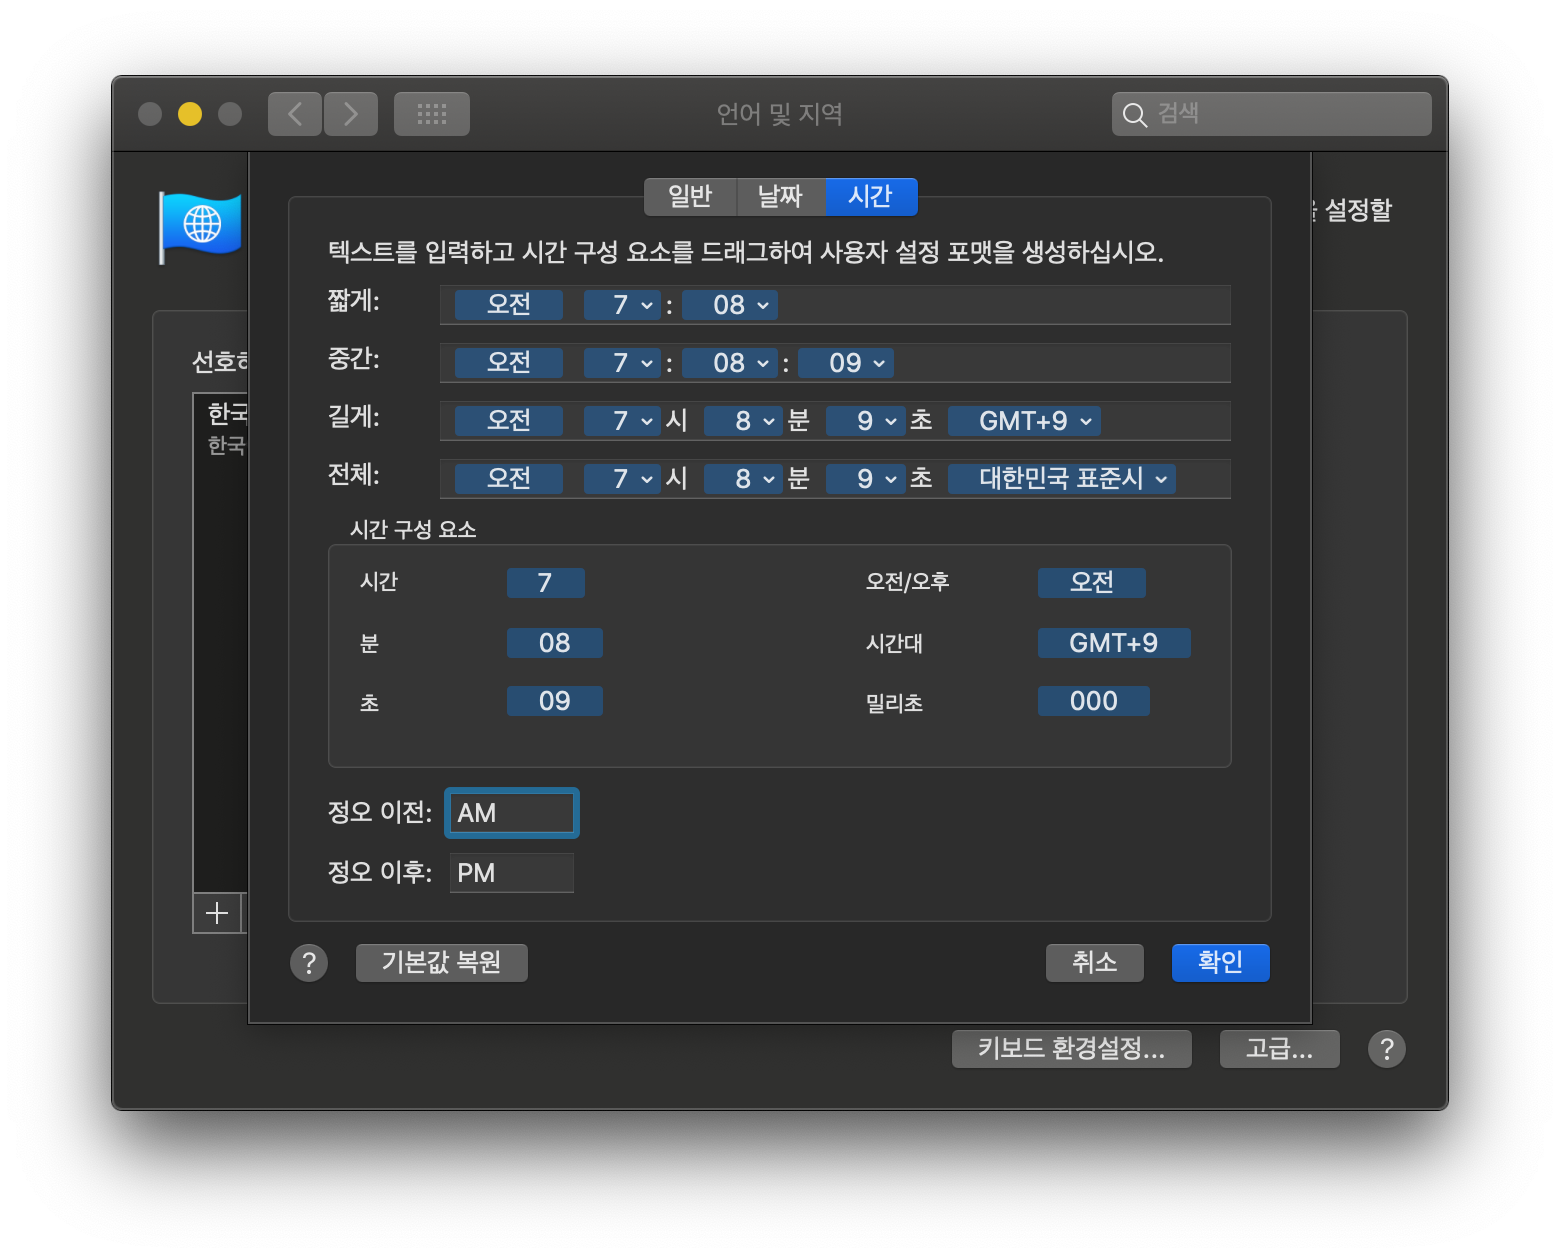Click the 시간대 element token GMT+9

(1114, 643)
